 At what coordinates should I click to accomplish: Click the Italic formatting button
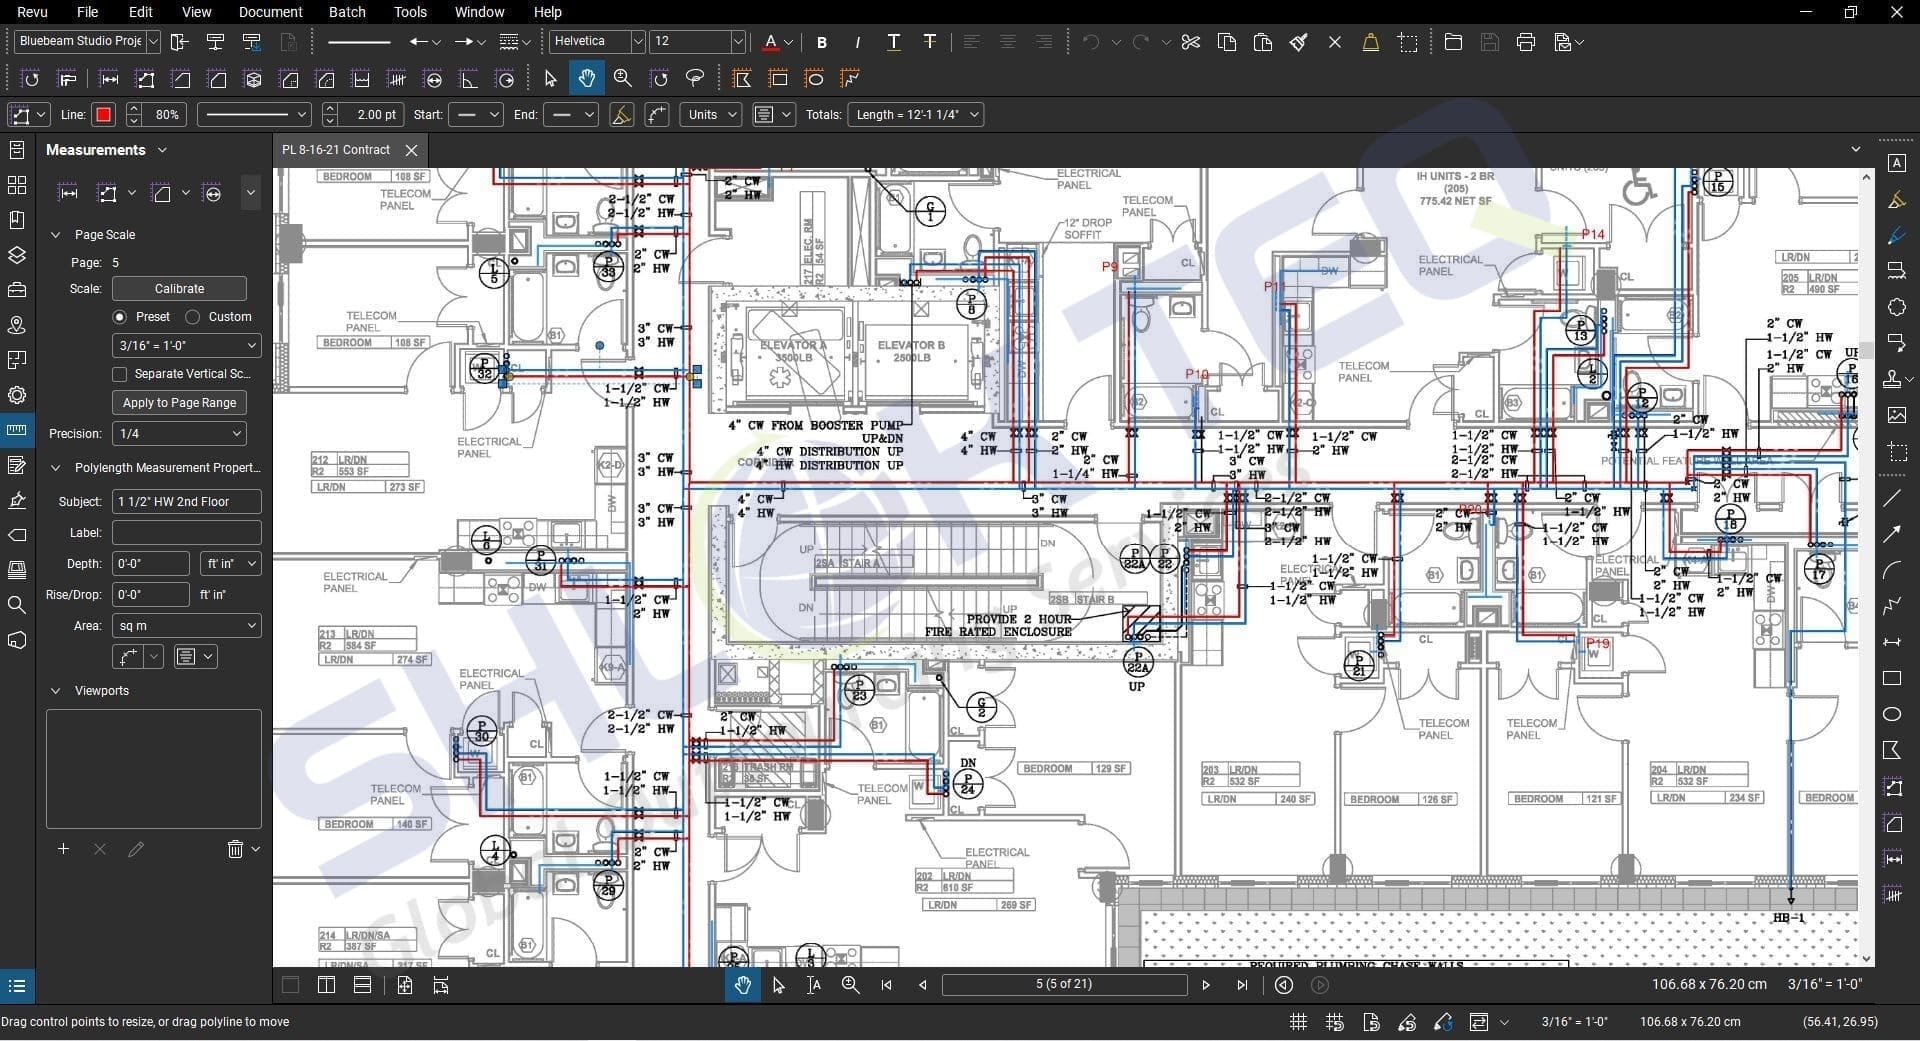click(x=857, y=42)
